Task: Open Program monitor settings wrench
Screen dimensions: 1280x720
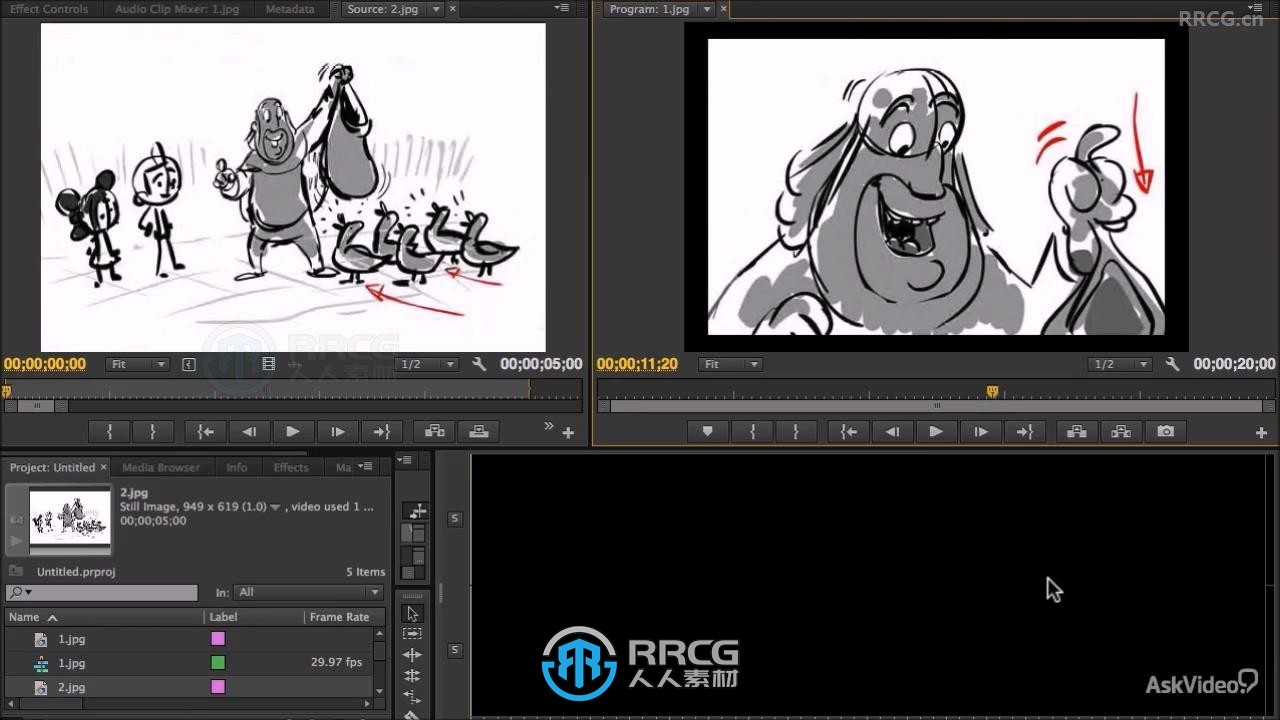Action: click(1173, 364)
